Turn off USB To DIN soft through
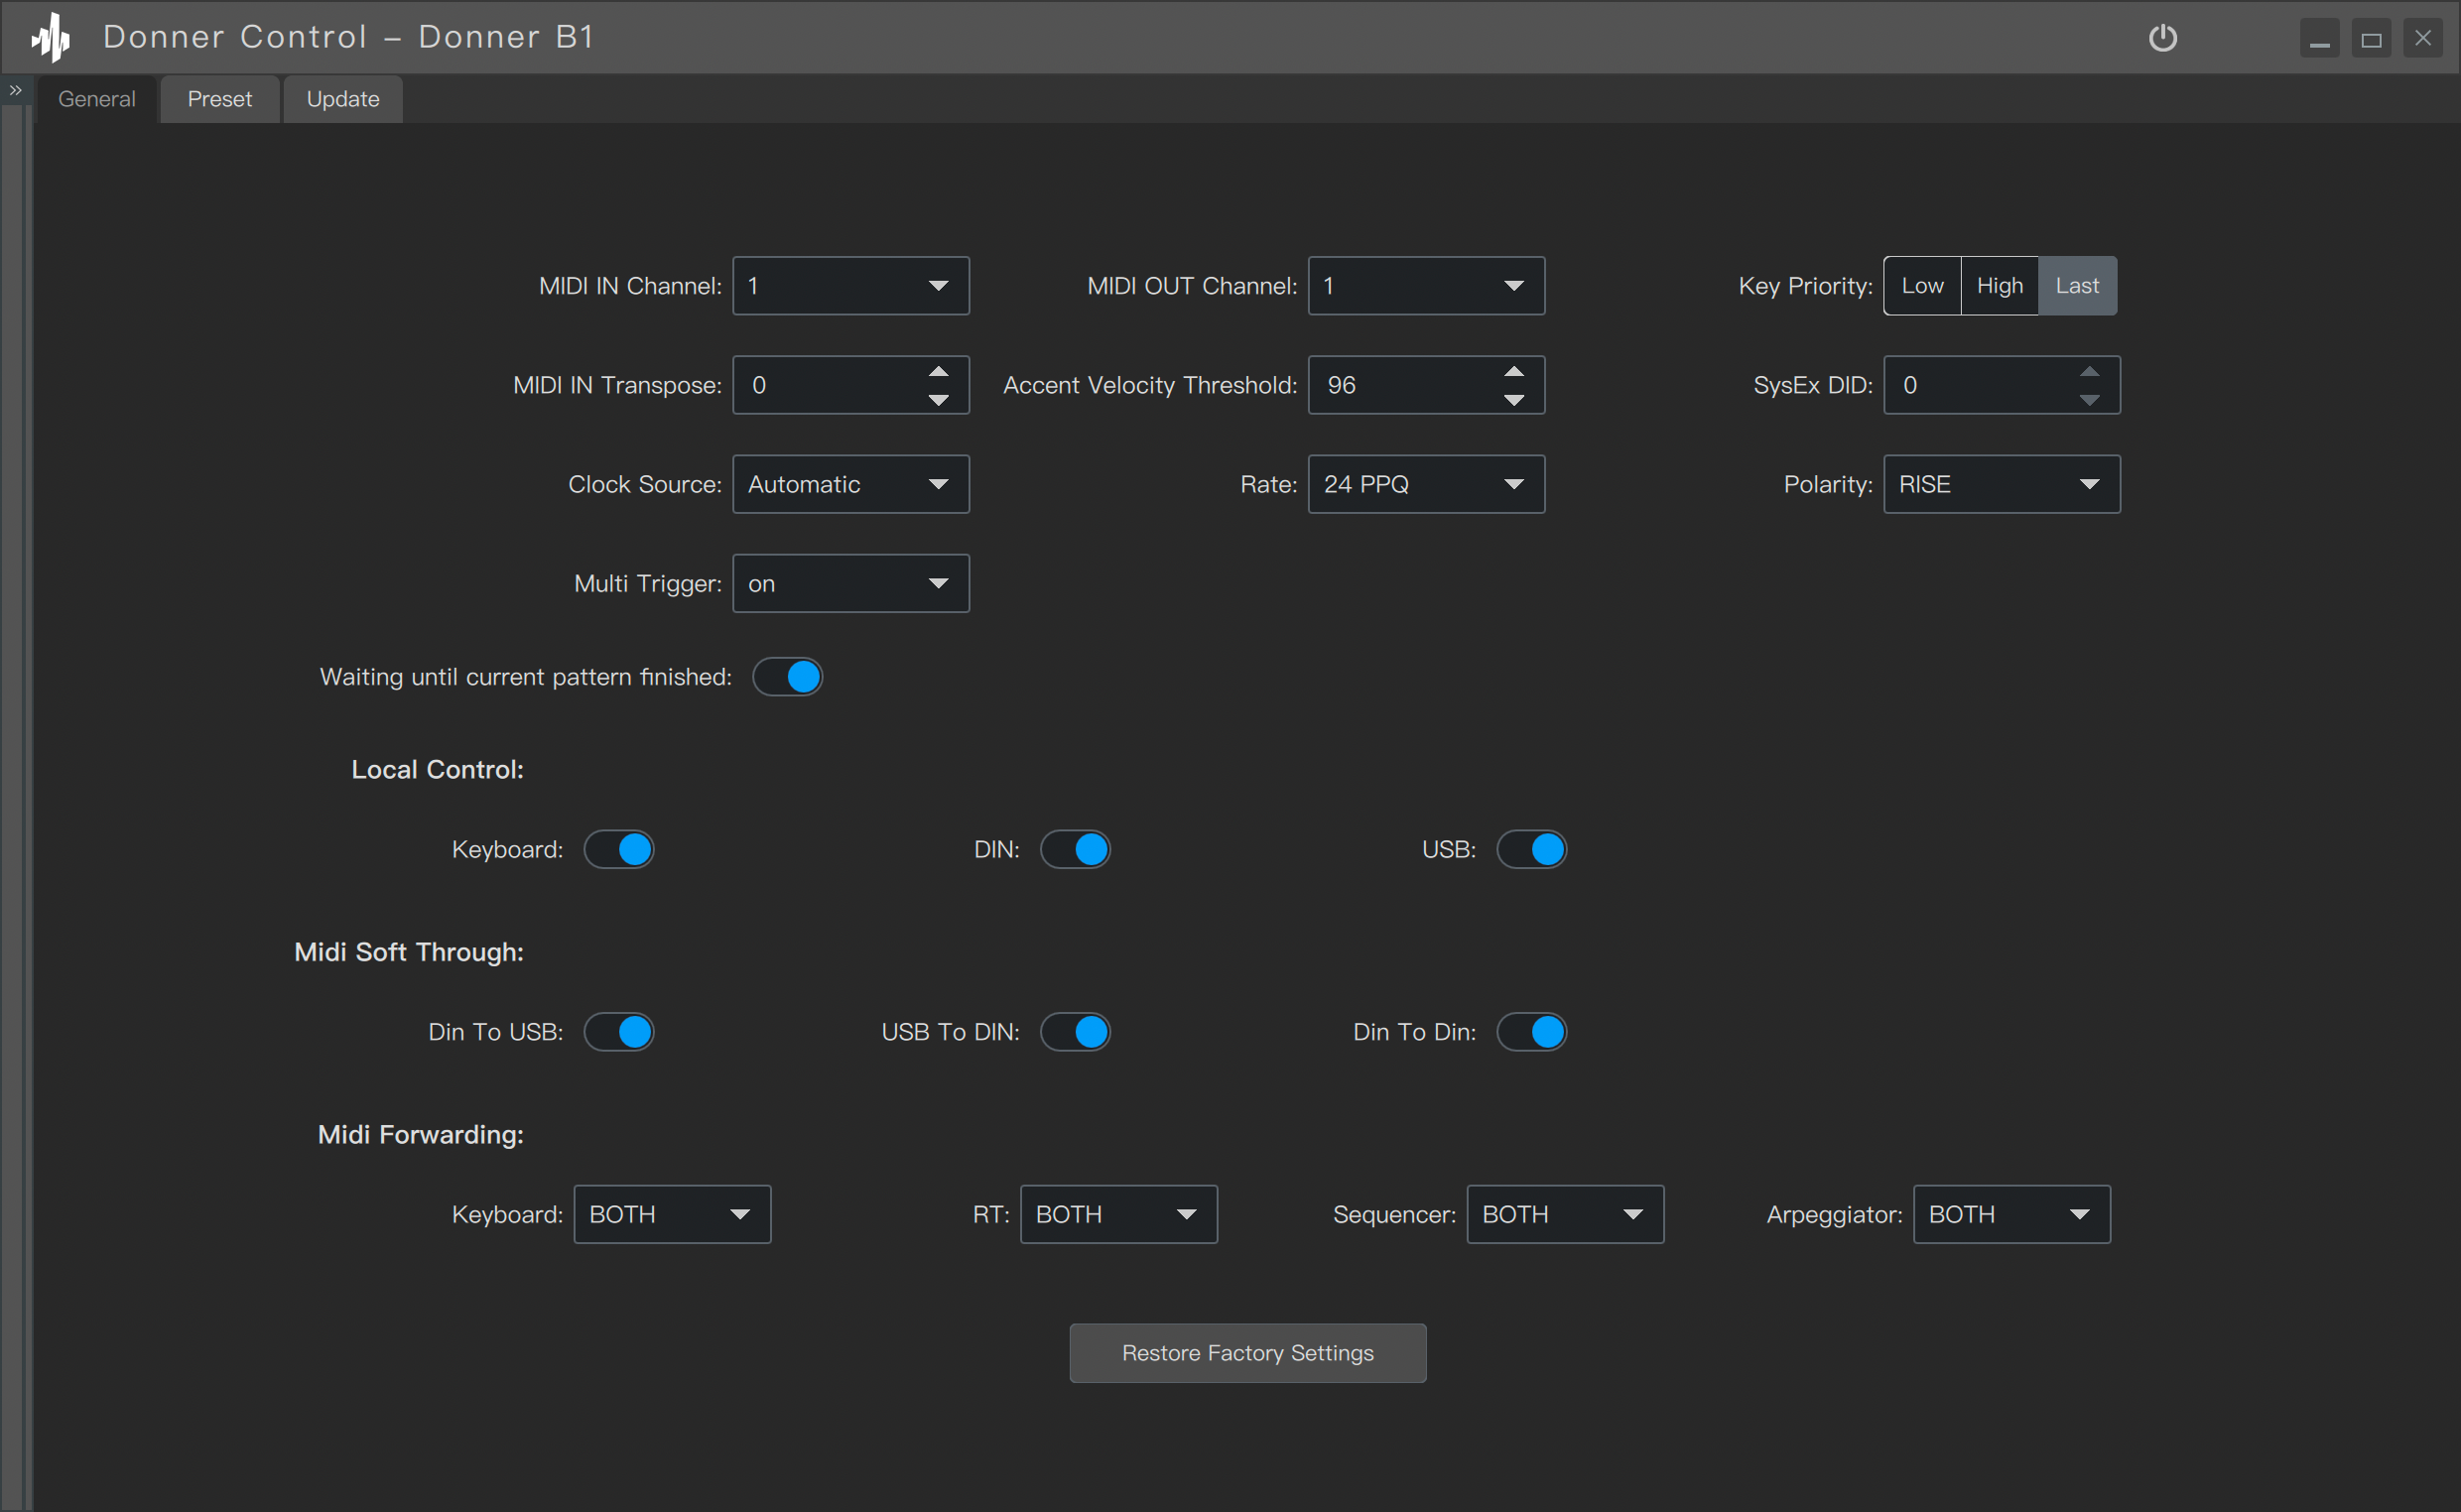 [1075, 1032]
